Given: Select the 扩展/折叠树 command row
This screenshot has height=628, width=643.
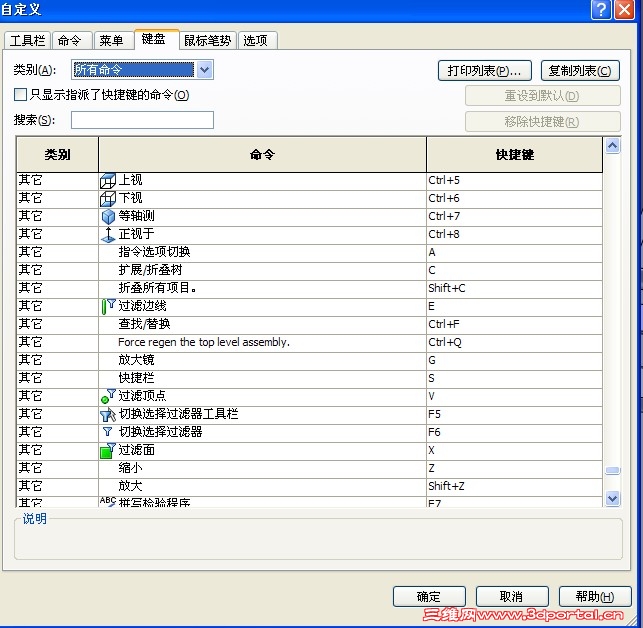Looking at the screenshot, I should tap(310, 270).
